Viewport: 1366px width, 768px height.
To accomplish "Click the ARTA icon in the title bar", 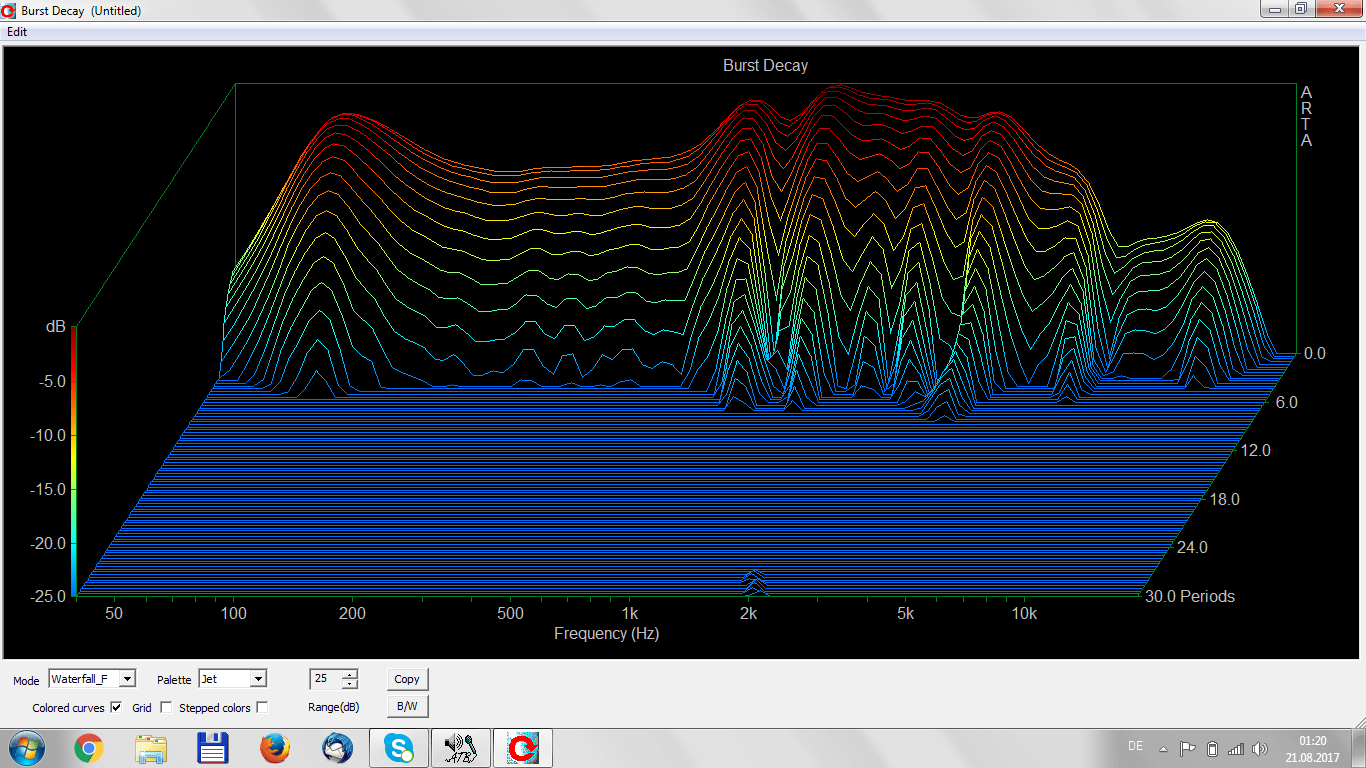I will pyautogui.click(x=9, y=10).
